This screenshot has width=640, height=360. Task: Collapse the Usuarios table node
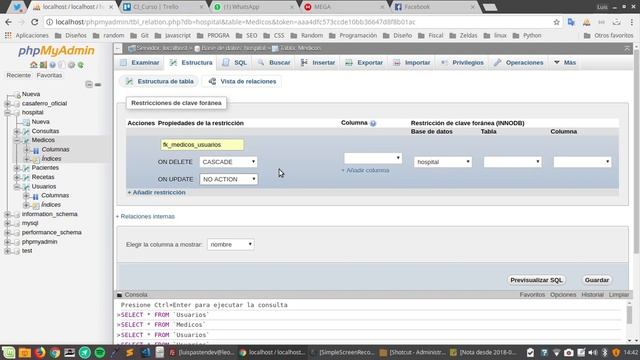click(x=17, y=187)
